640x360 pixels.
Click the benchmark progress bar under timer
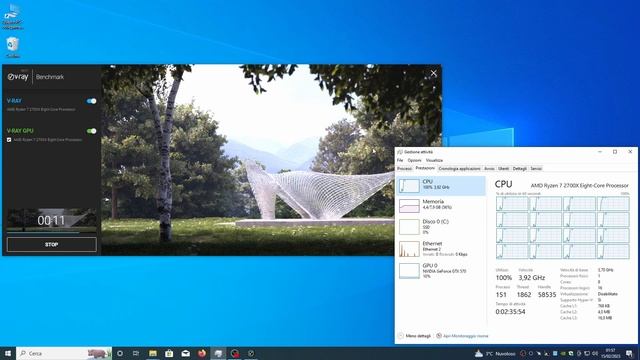51,232
